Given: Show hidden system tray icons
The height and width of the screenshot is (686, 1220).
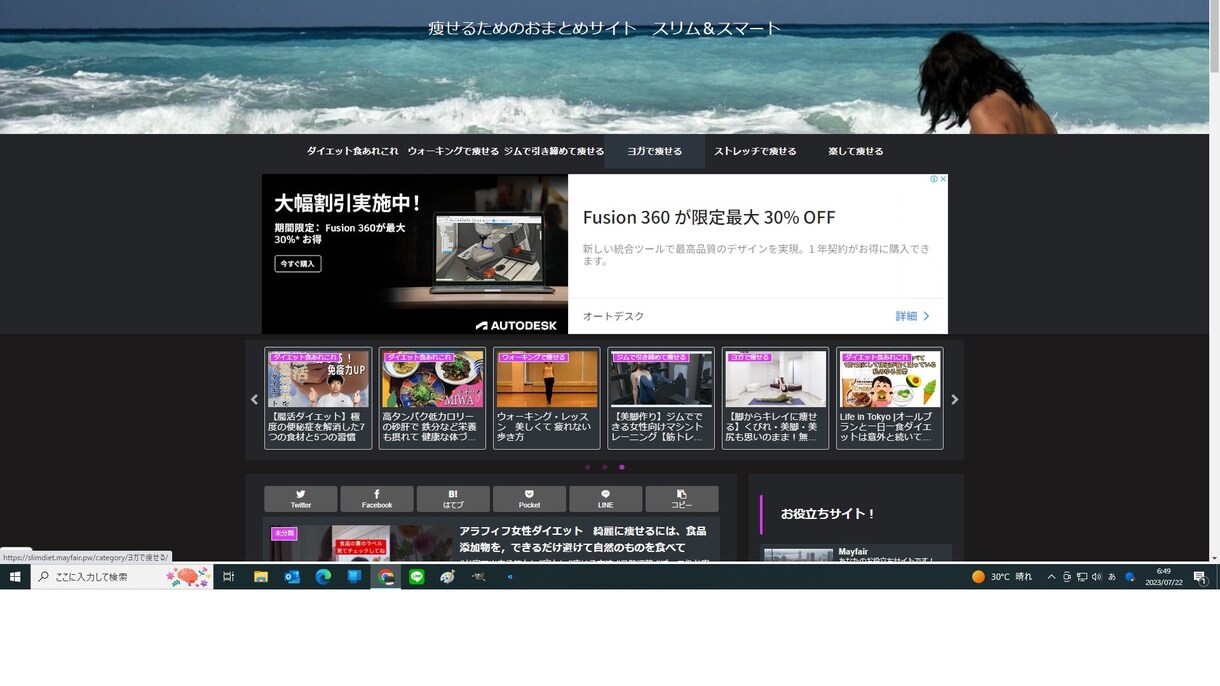Looking at the screenshot, I should 1051,577.
